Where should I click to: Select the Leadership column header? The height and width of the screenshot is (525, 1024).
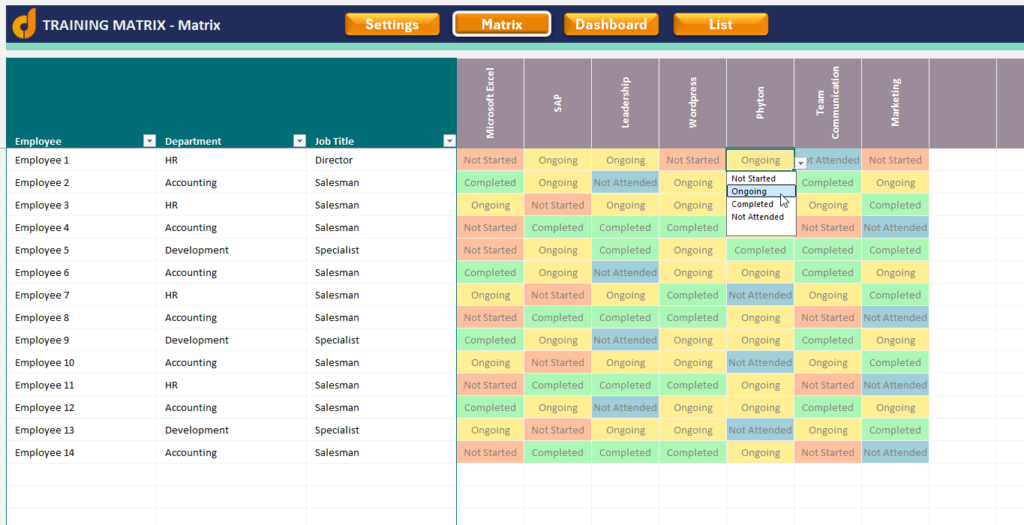click(x=626, y=103)
